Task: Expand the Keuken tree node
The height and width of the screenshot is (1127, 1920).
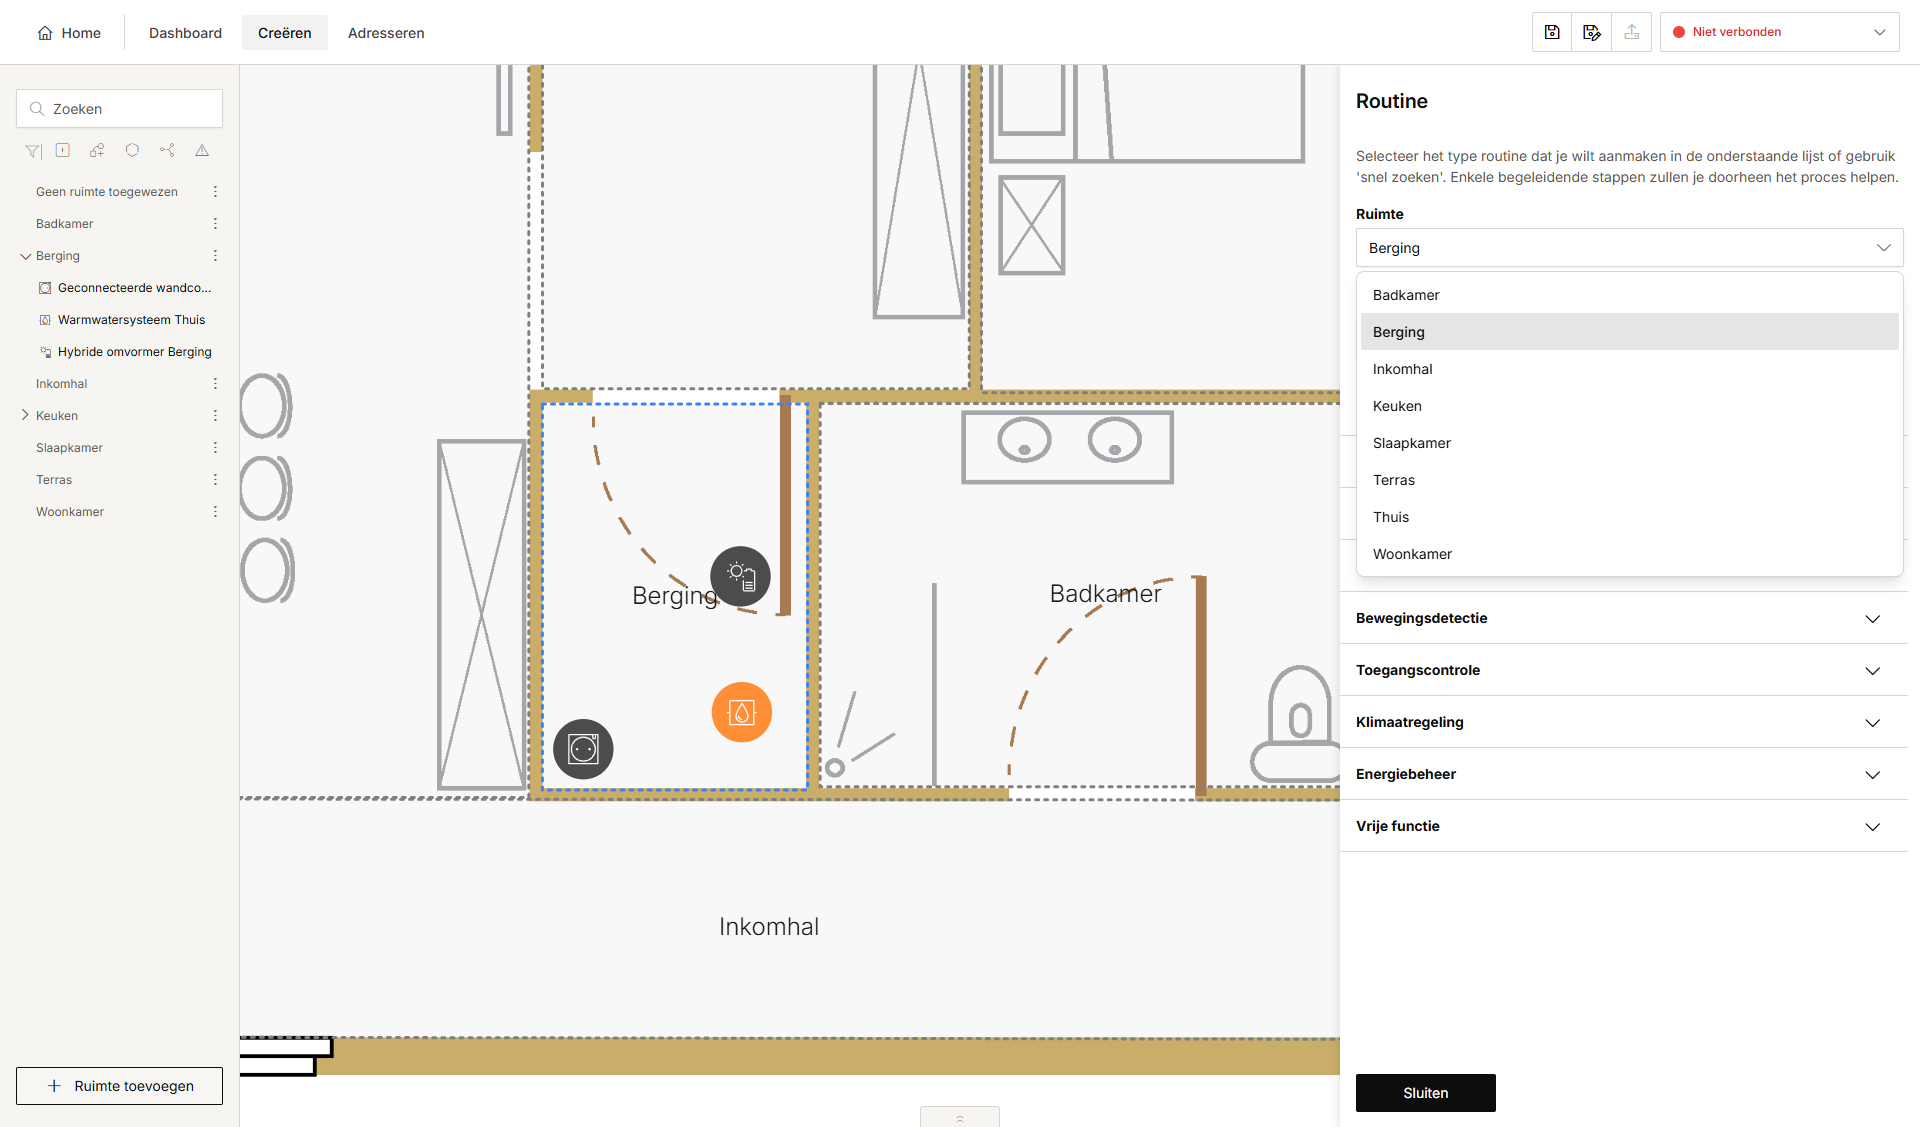Action: coord(25,415)
